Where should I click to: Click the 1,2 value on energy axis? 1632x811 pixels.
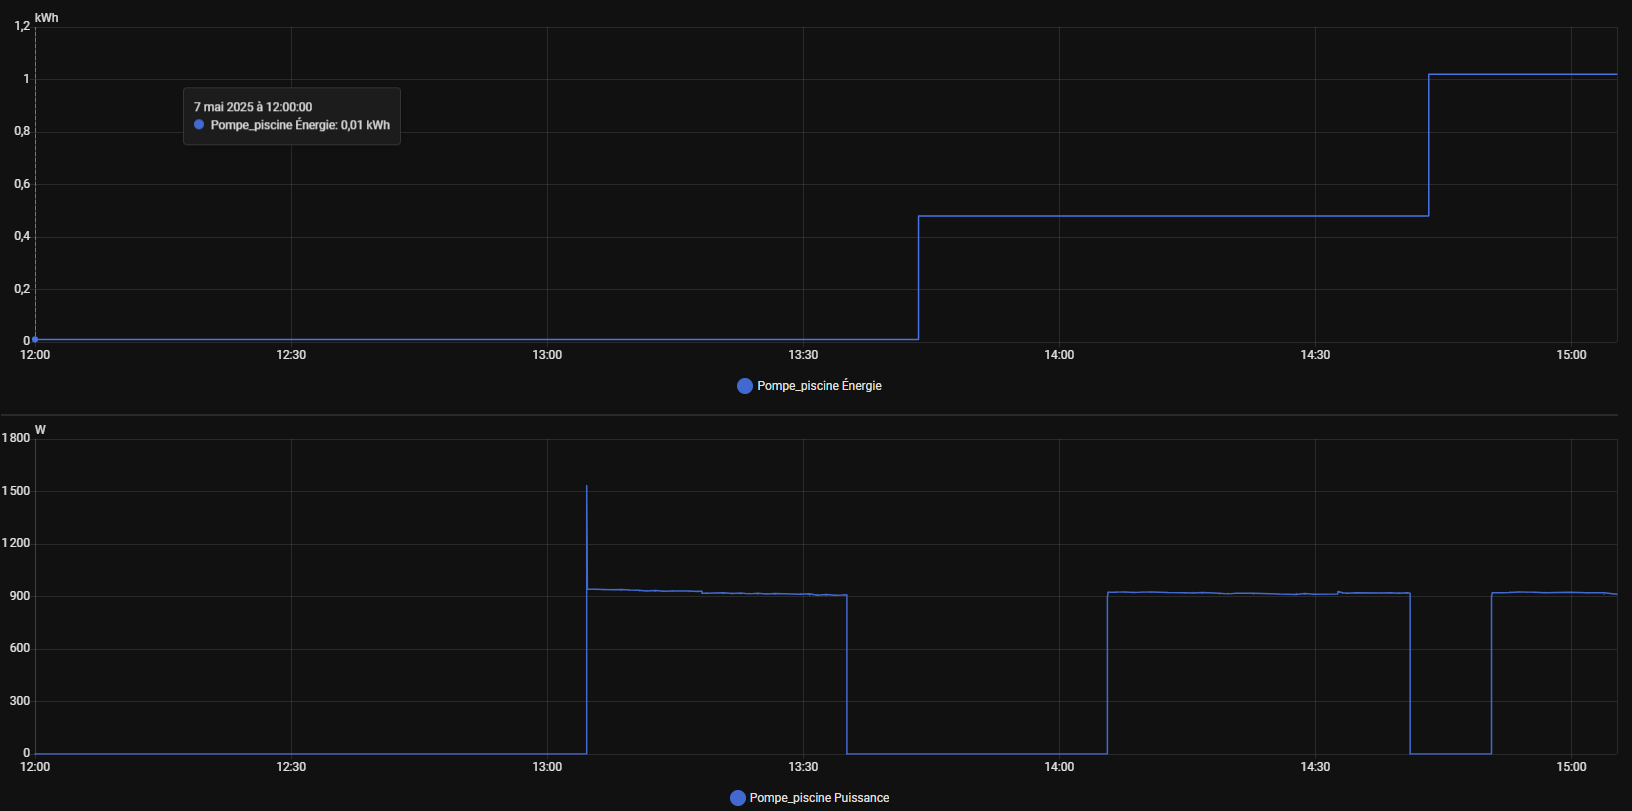(22, 26)
